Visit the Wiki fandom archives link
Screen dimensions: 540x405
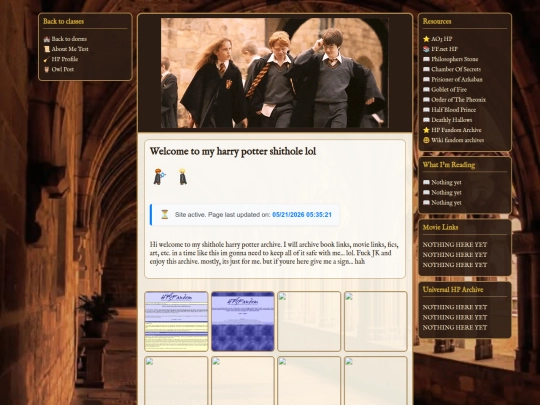pos(458,140)
